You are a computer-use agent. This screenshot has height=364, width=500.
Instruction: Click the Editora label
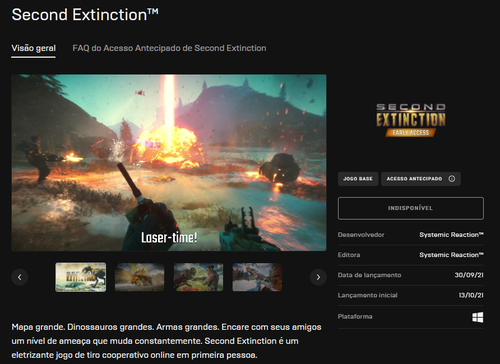pos(349,255)
